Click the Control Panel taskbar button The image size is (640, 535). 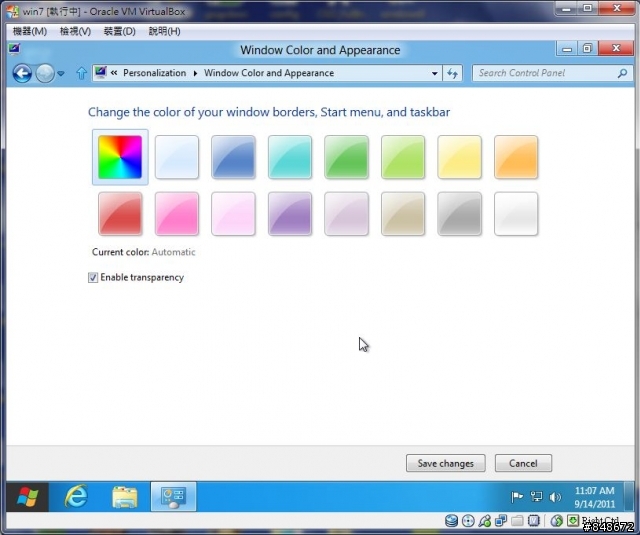coord(173,497)
